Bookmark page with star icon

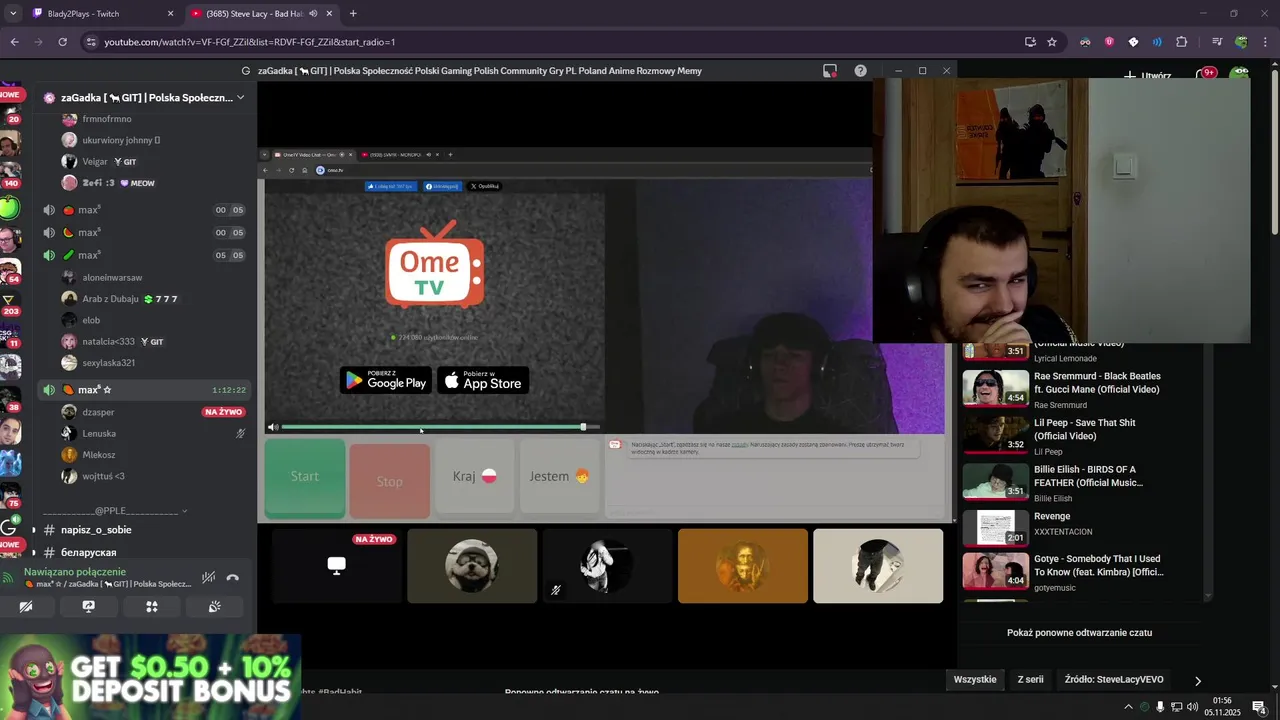pos(1052,42)
